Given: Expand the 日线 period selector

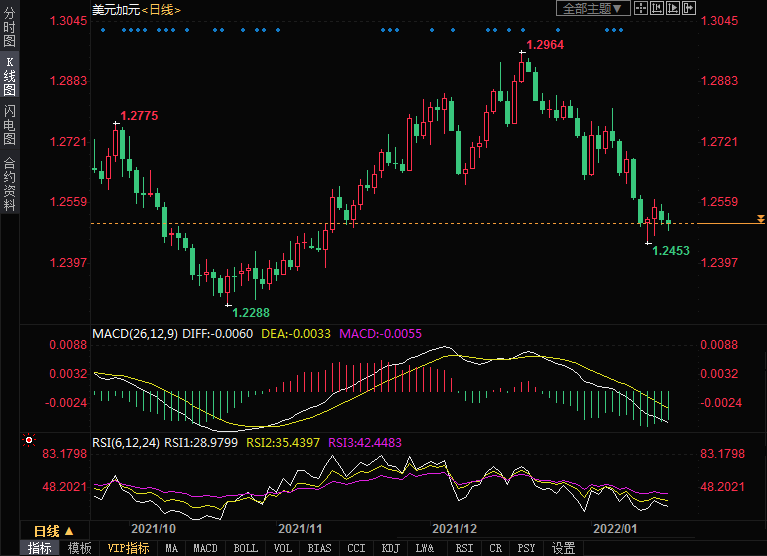Looking at the screenshot, I should [52, 531].
